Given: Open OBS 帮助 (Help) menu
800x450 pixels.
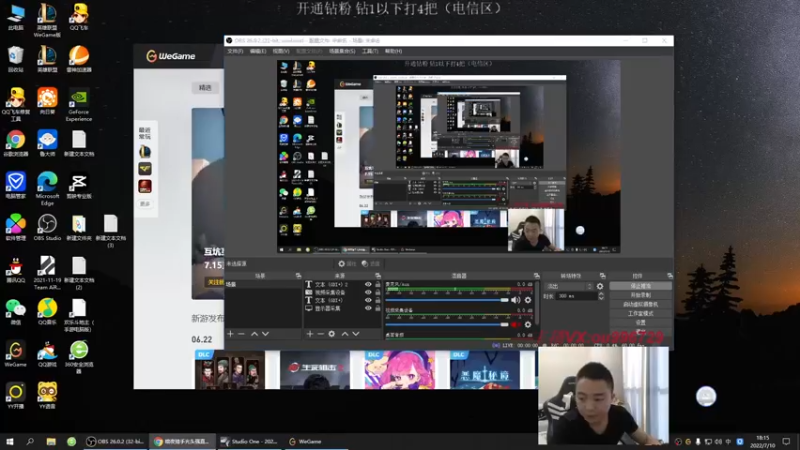Looking at the screenshot, I should [x=393, y=51].
